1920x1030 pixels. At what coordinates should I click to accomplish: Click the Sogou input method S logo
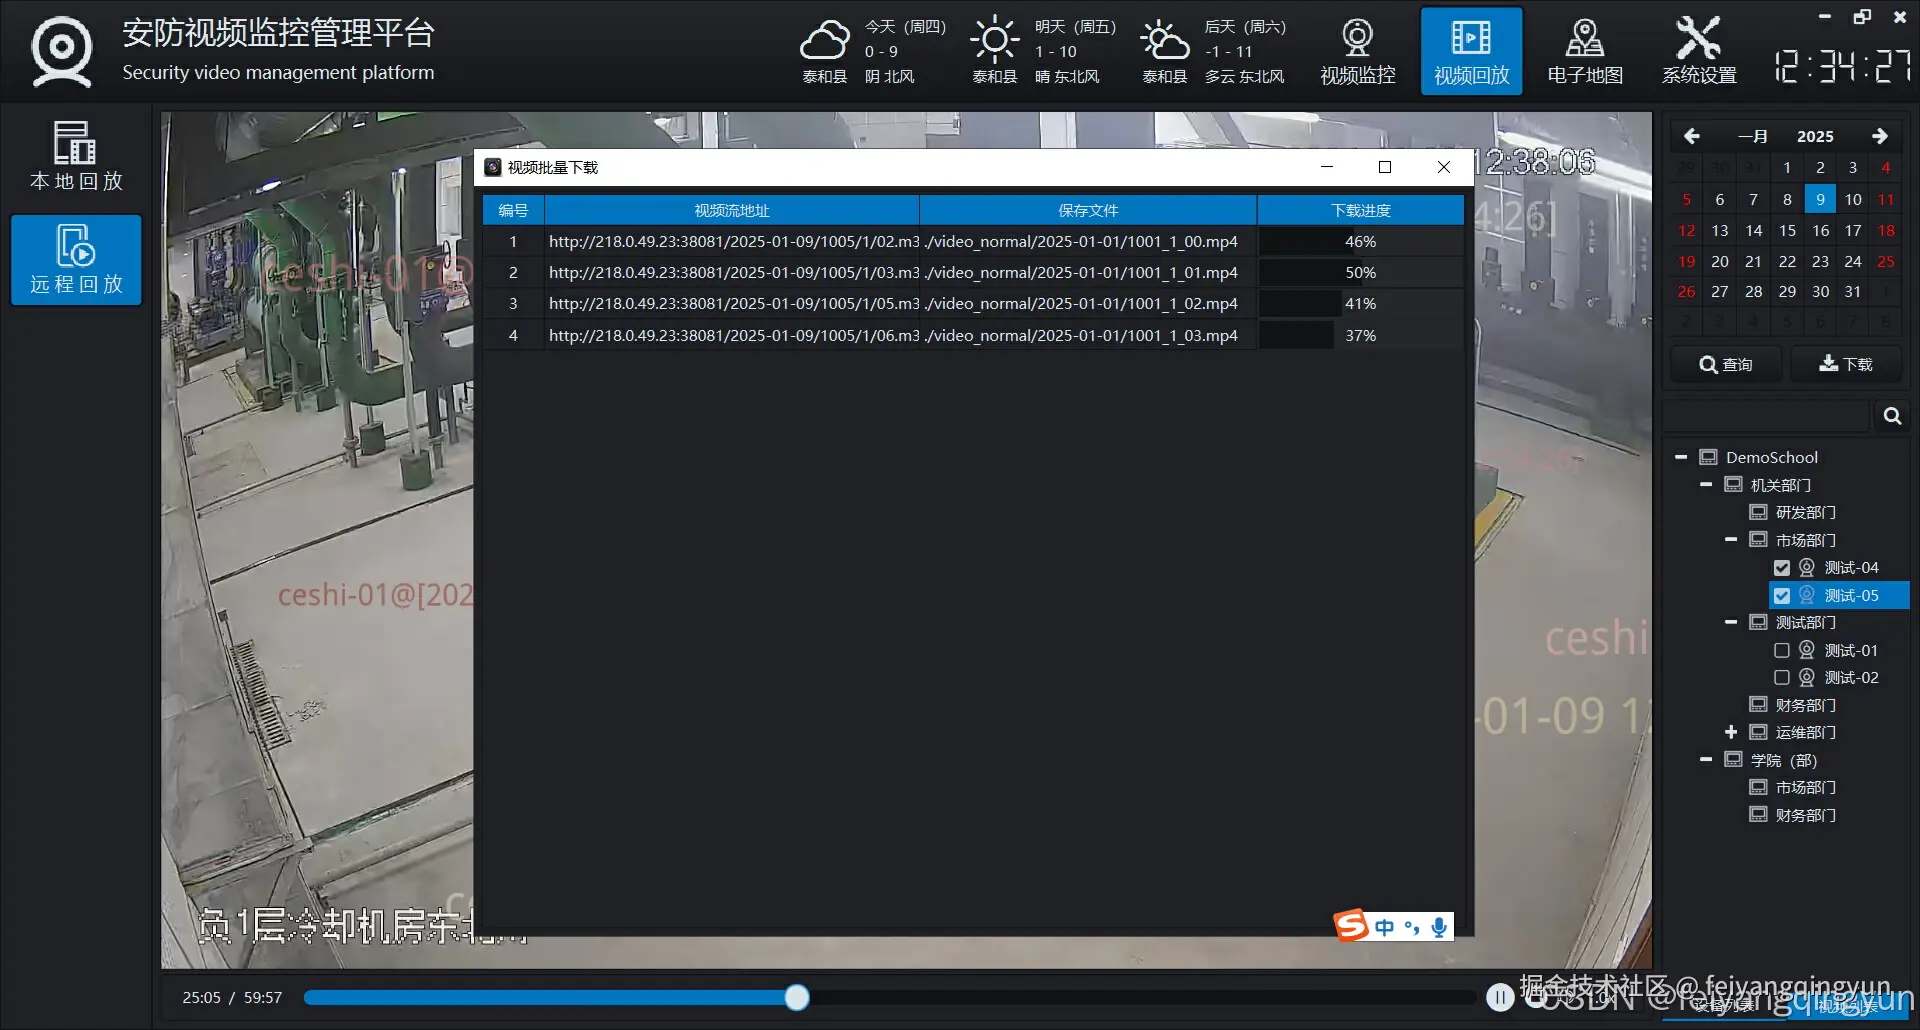click(x=1350, y=926)
